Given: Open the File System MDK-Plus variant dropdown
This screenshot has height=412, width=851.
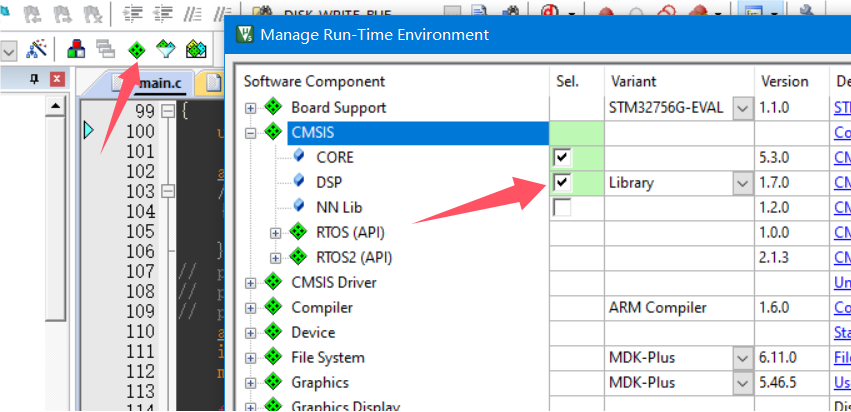Looking at the screenshot, I should pyautogui.click(x=742, y=358).
